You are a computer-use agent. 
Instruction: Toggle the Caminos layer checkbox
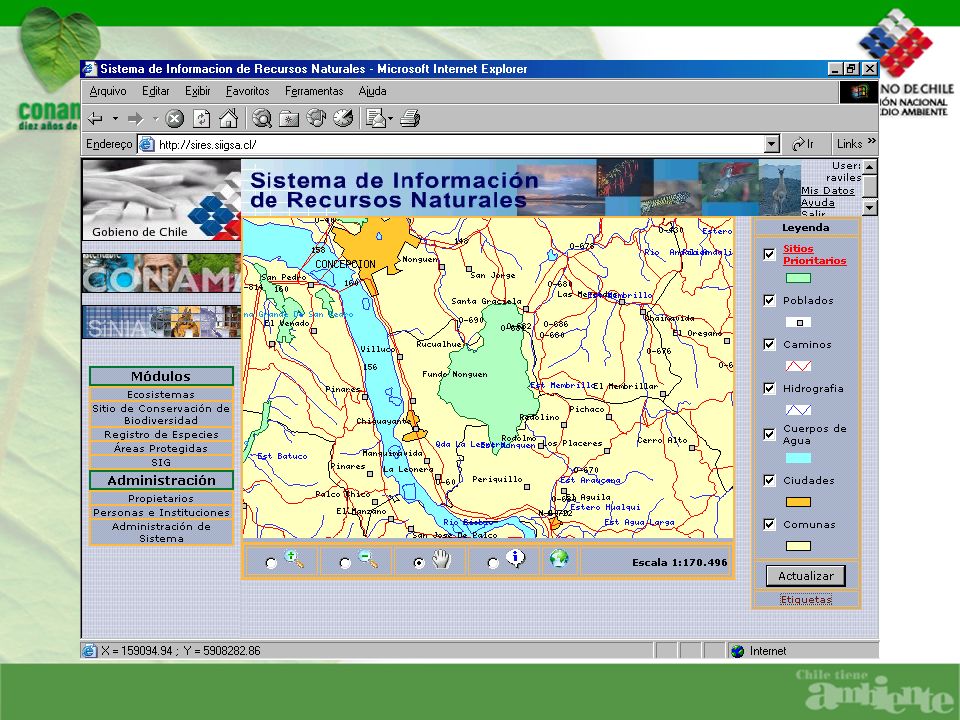coord(770,345)
